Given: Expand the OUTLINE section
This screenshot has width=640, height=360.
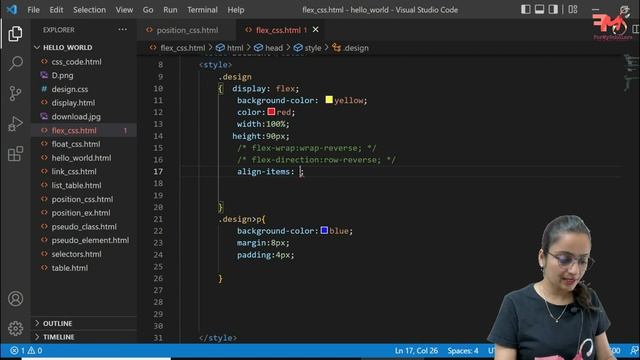Looking at the screenshot, I should click(x=84, y=323).
